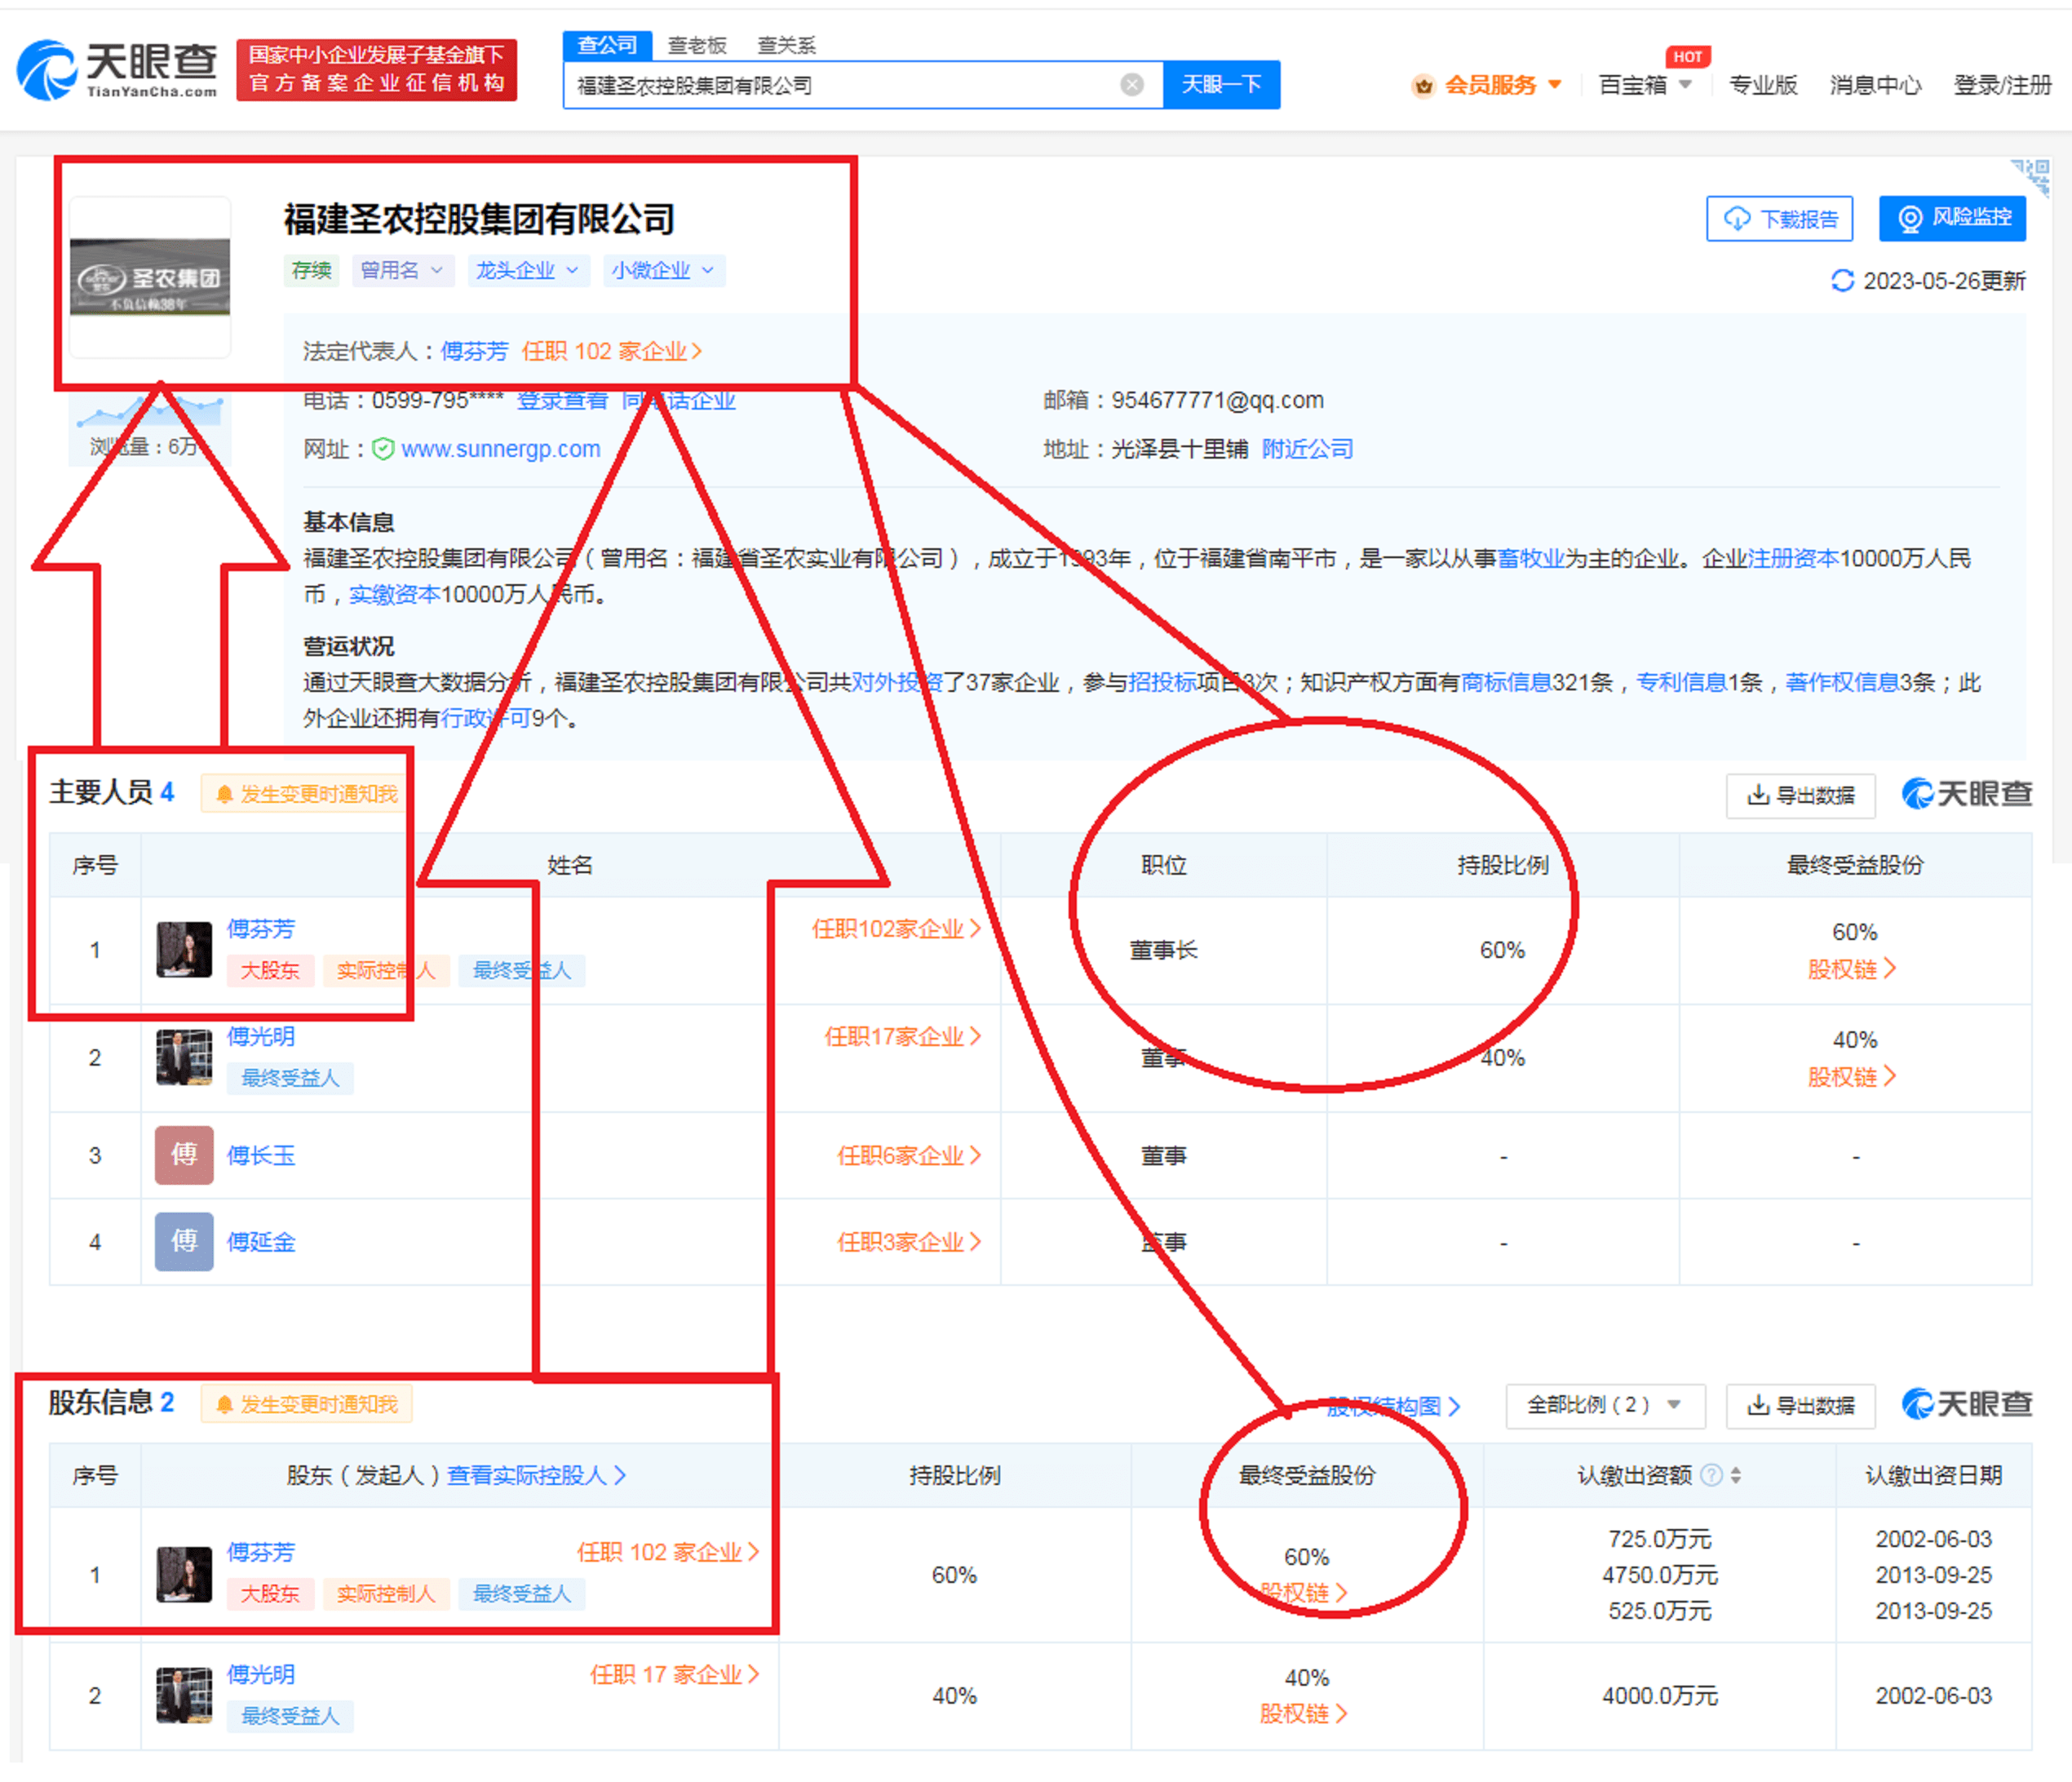Viewport: 2072px width, 1782px height.
Task: Open 查看实际控股人 link
Action: 536,1474
